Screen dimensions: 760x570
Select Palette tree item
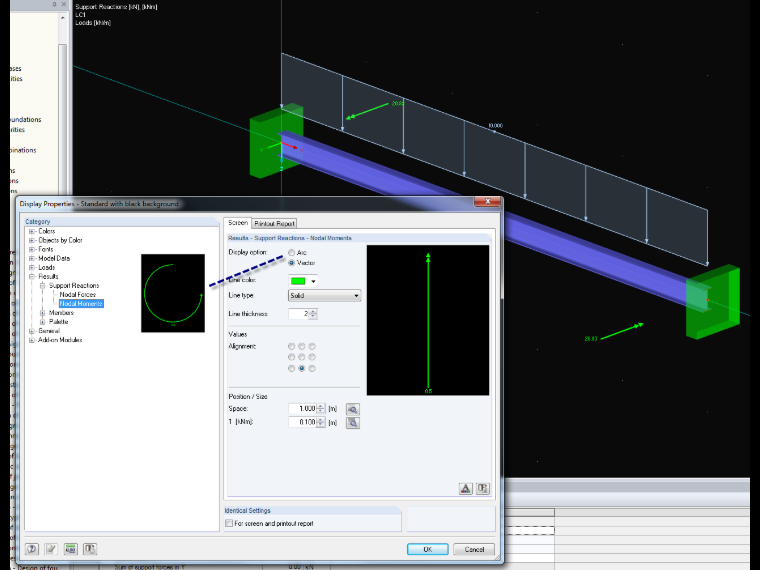(x=59, y=322)
